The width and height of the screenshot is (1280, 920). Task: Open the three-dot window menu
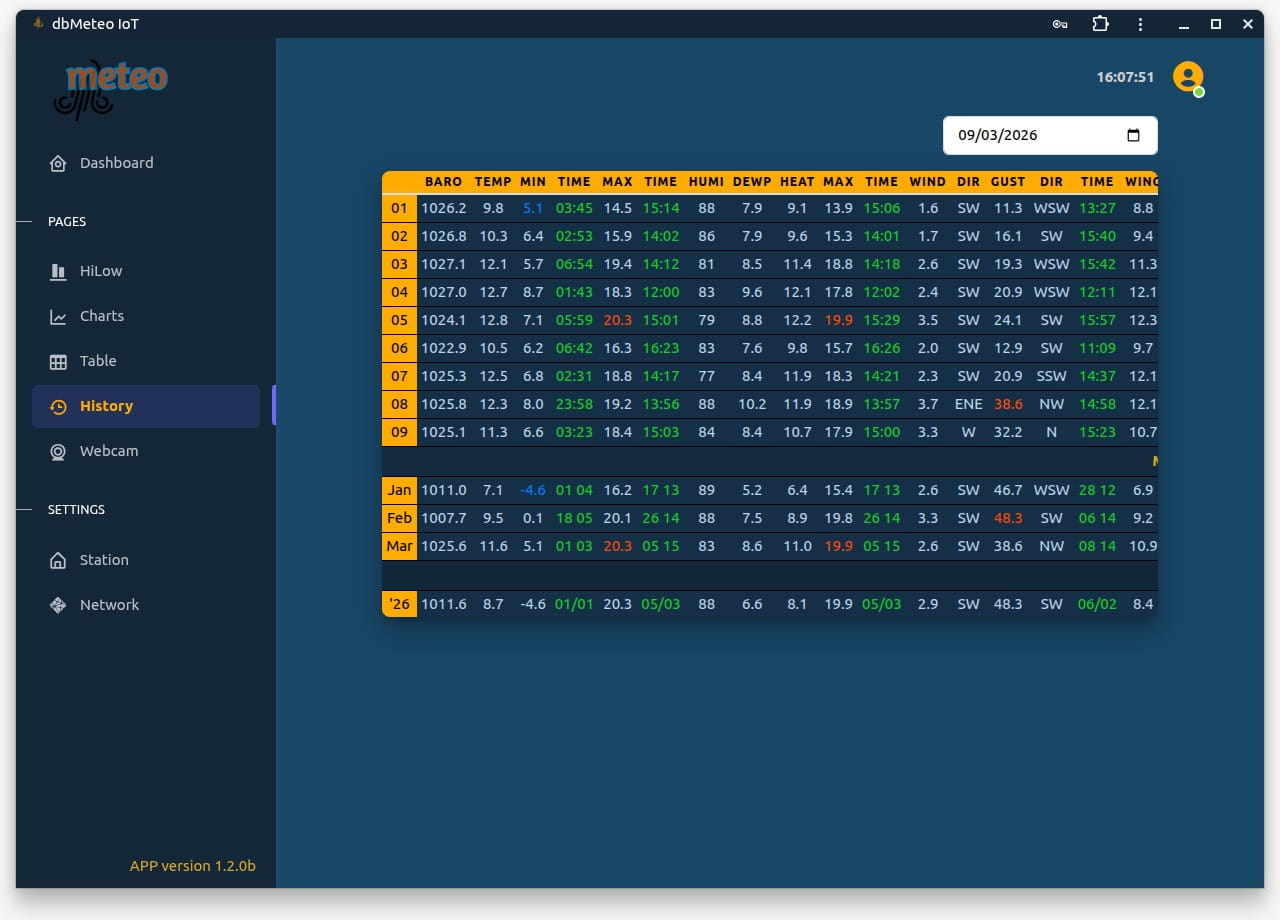1140,24
